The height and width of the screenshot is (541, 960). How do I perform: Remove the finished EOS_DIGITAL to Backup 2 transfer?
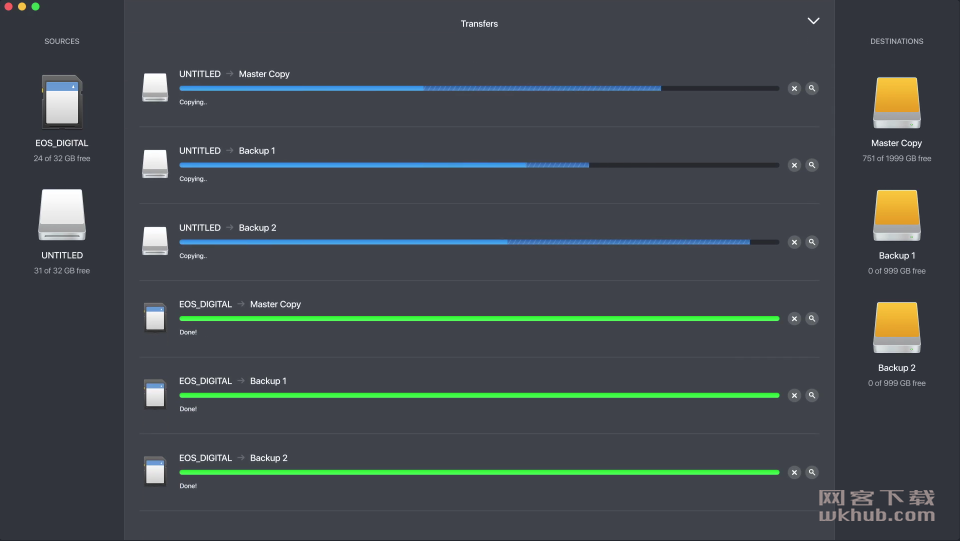(794, 472)
